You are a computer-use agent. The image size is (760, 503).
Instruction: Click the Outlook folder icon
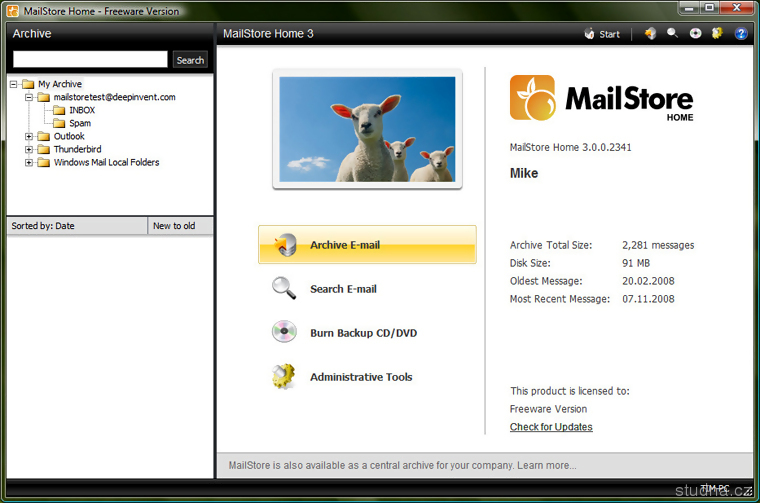(44, 136)
